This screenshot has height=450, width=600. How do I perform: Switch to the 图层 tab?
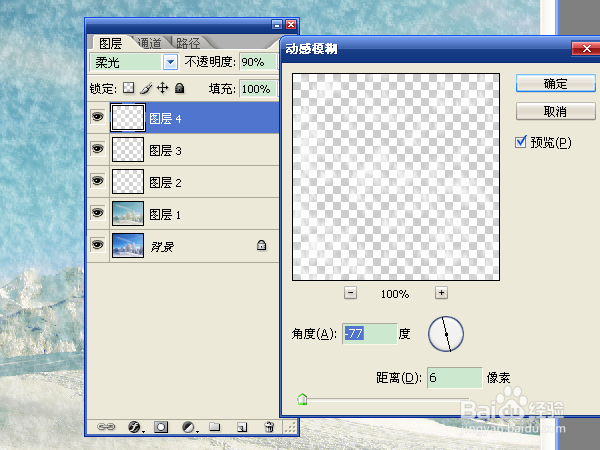[x=110, y=43]
